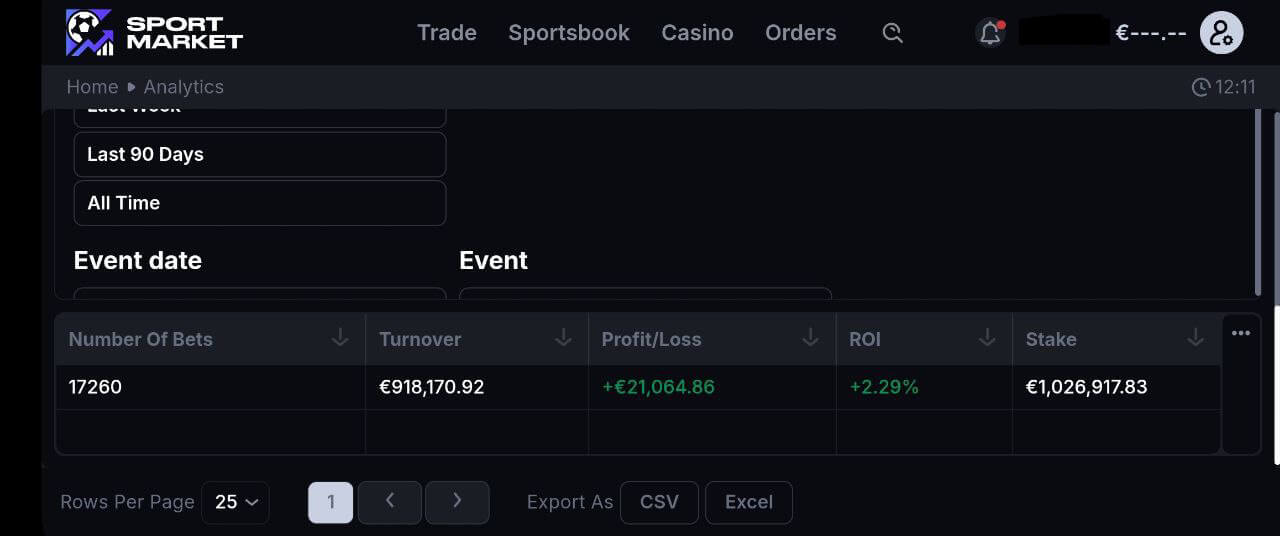Open the notifications bell
1280x536 pixels.
tap(990, 33)
